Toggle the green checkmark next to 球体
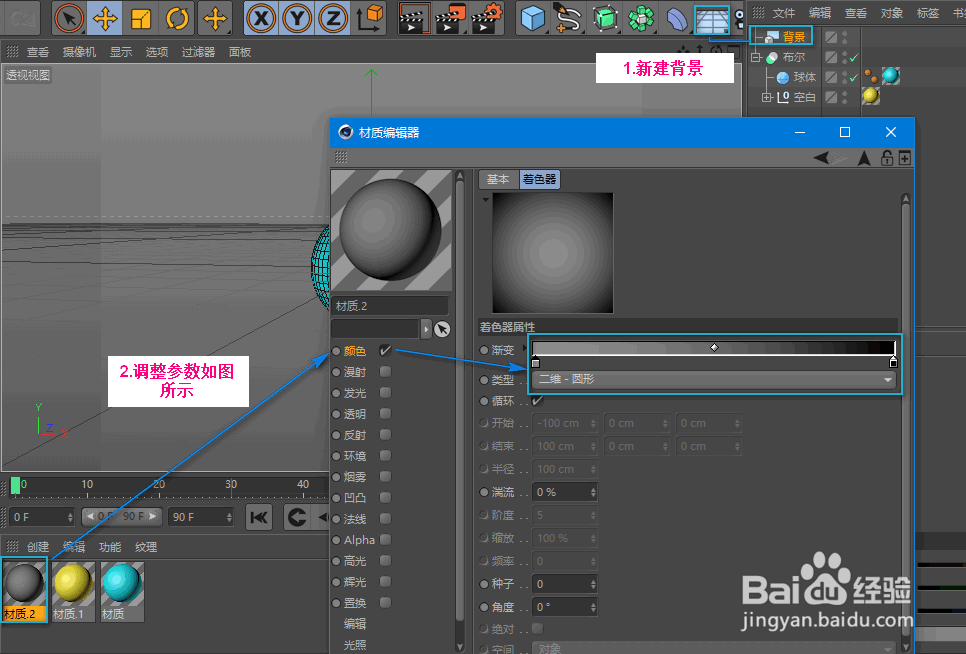The width and height of the screenshot is (966, 654). (853, 76)
